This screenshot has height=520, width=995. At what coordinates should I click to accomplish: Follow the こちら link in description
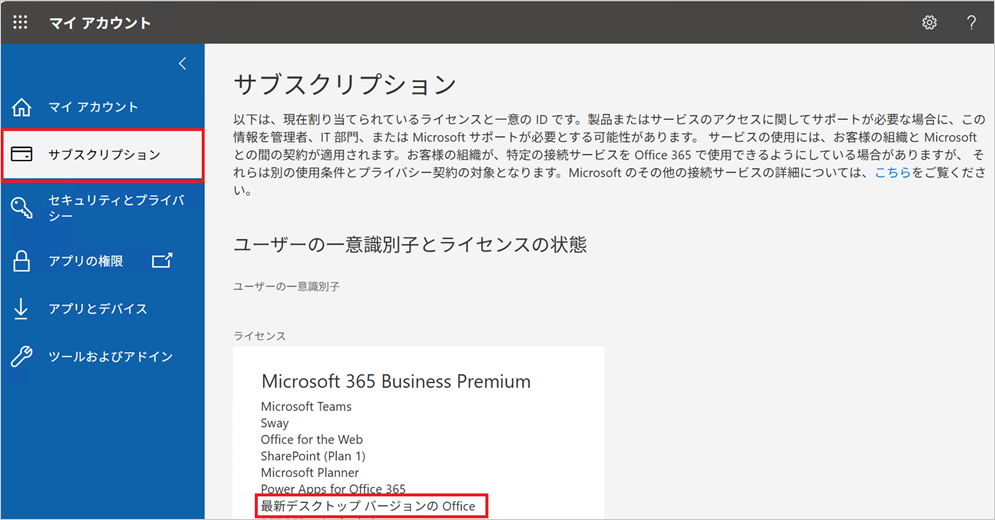pos(893,173)
